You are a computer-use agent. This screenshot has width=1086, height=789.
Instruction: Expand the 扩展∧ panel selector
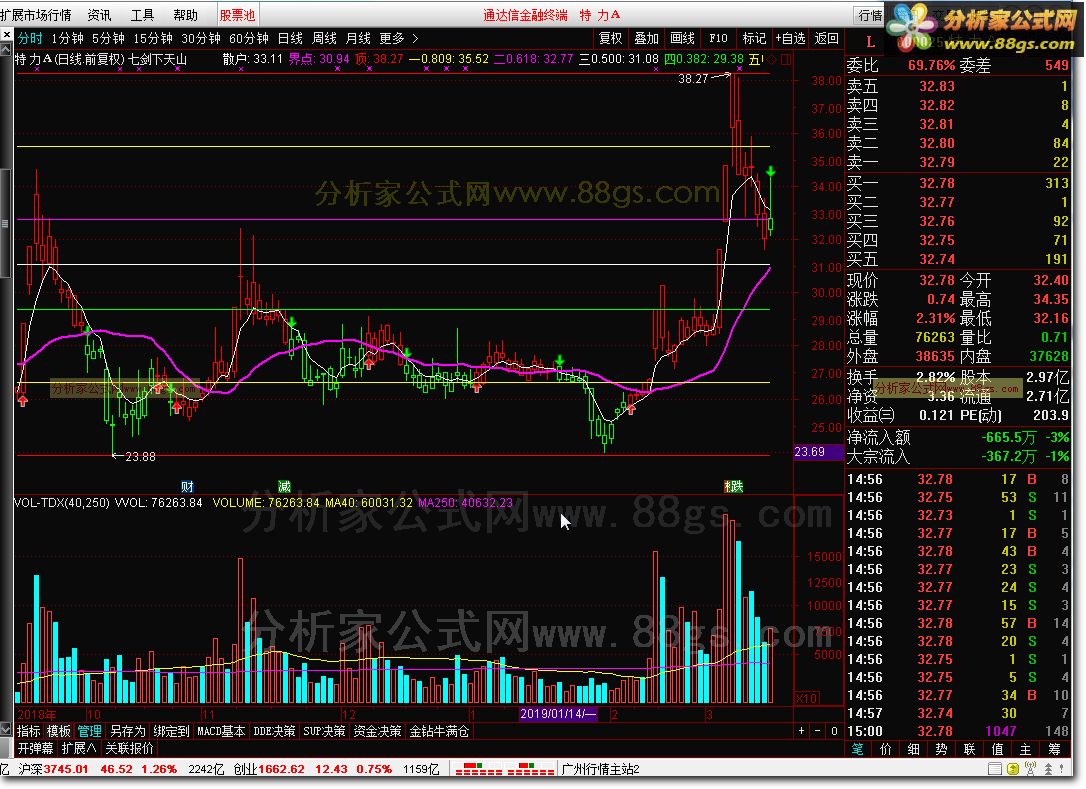coord(79,748)
